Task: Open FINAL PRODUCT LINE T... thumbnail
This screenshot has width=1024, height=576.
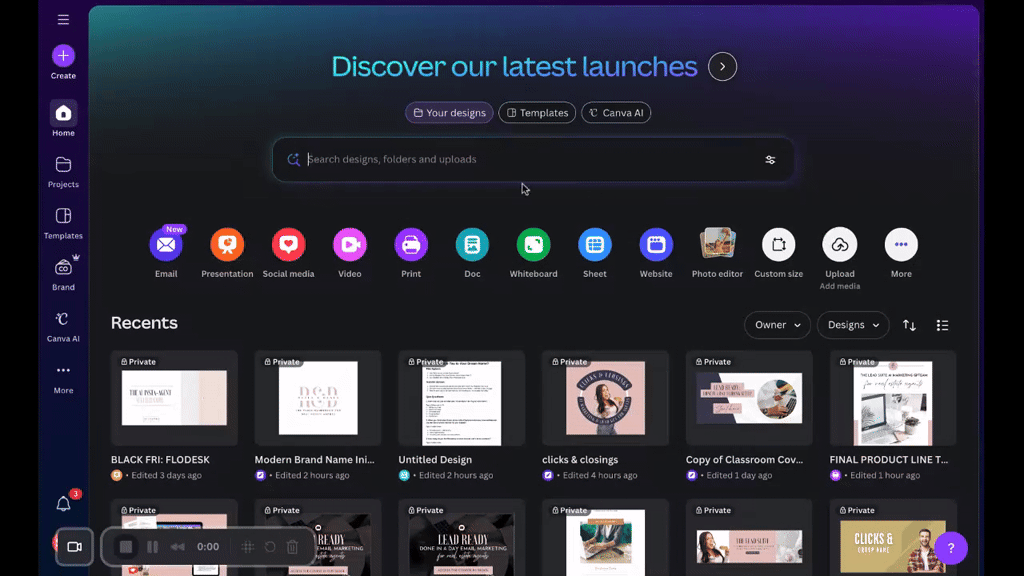Action: coord(893,398)
